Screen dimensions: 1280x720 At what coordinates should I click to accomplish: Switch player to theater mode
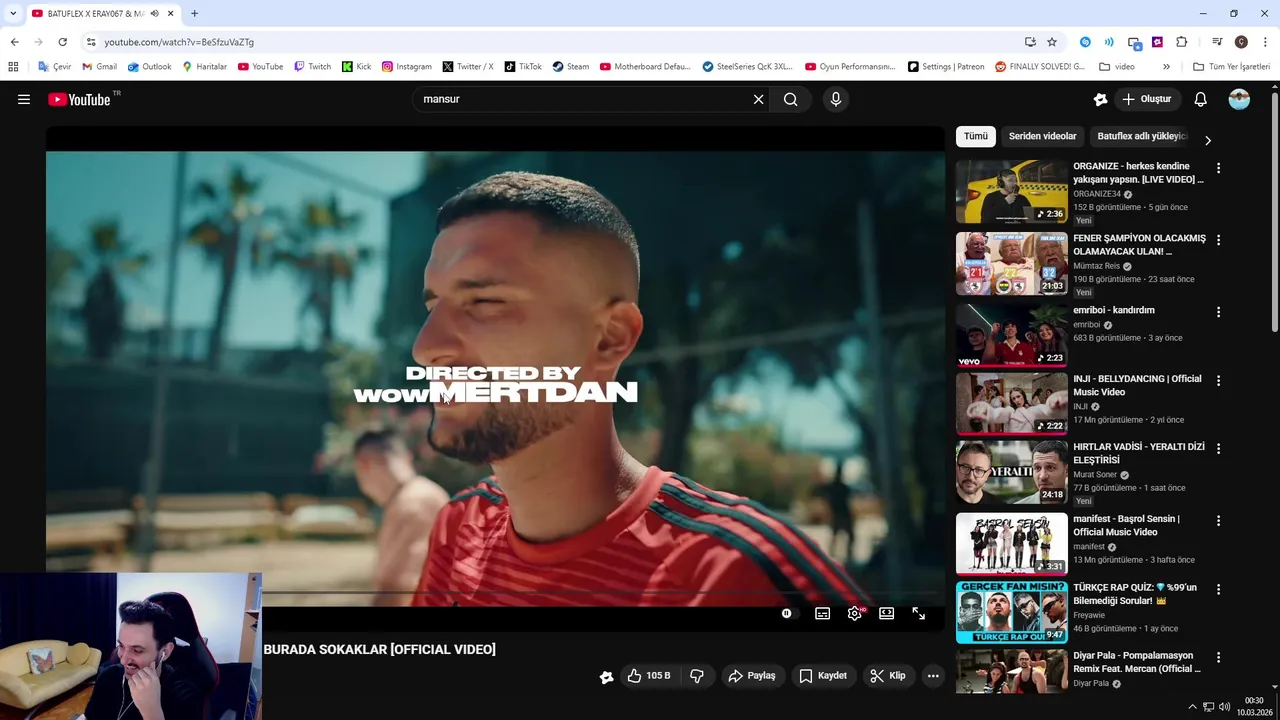point(886,613)
